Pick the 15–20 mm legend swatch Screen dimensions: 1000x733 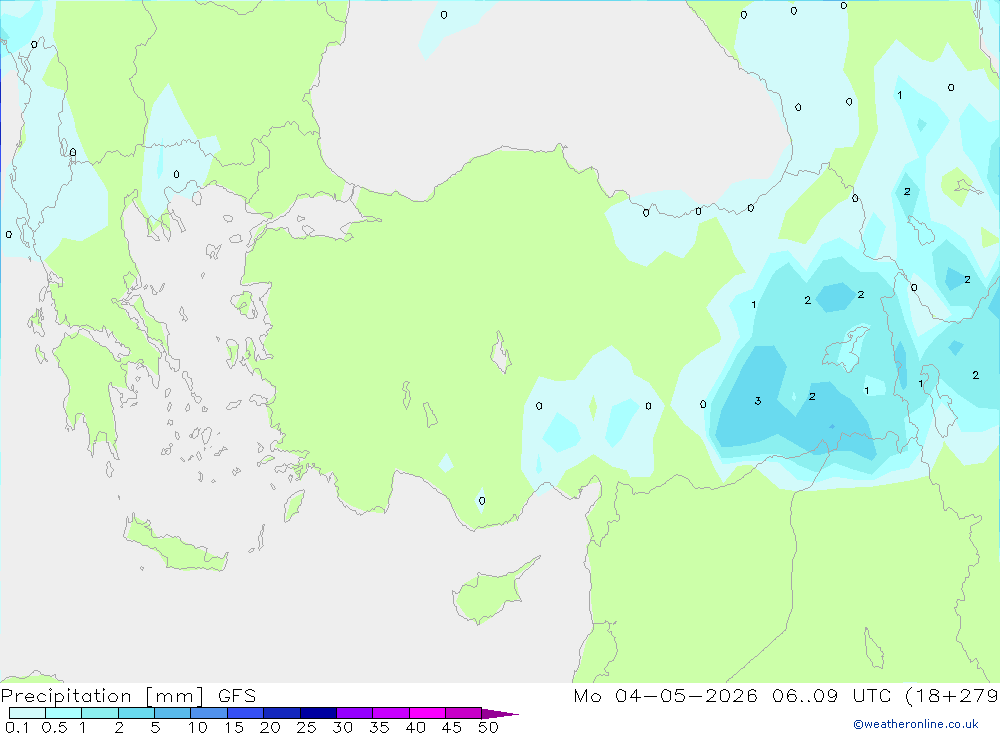click(246, 713)
